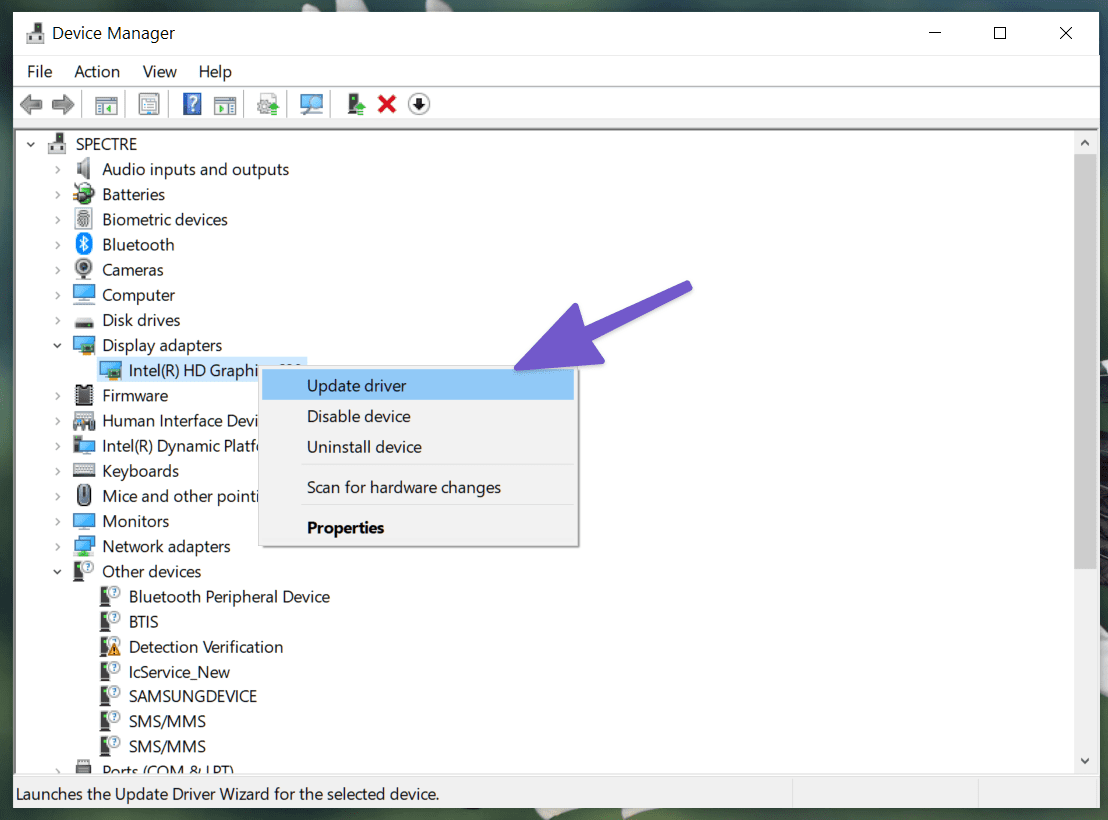The image size is (1108, 820).
Task: Click the red X Uninstall device icon
Action: point(387,105)
